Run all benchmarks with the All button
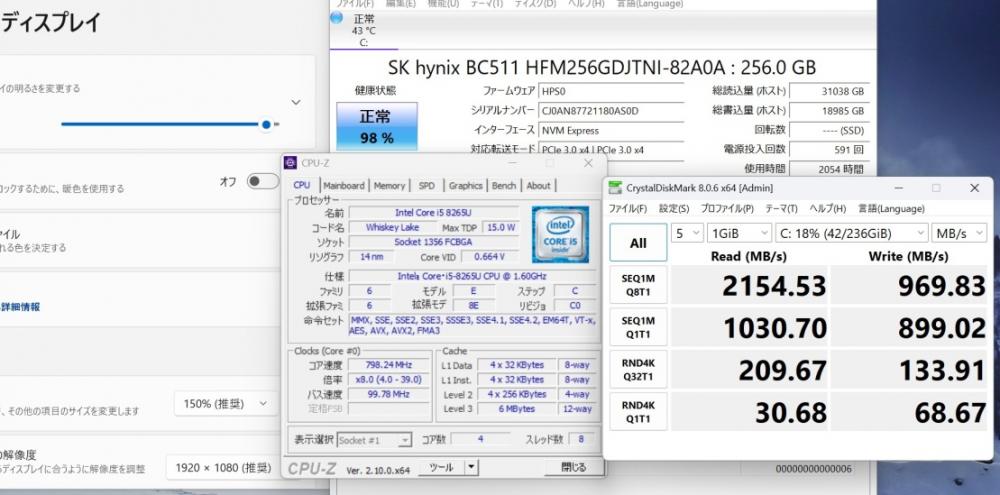This screenshot has width=1000, height=495. pos(638,242)
